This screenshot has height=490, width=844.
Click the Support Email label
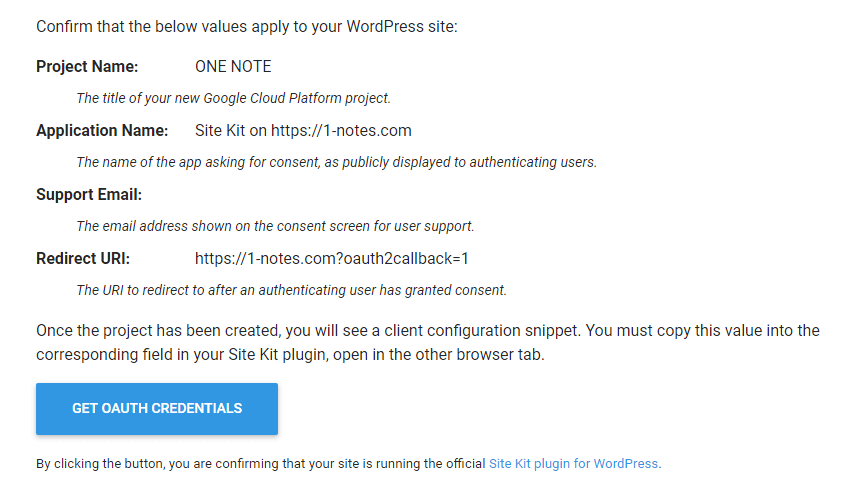click(x=89, y=194)
